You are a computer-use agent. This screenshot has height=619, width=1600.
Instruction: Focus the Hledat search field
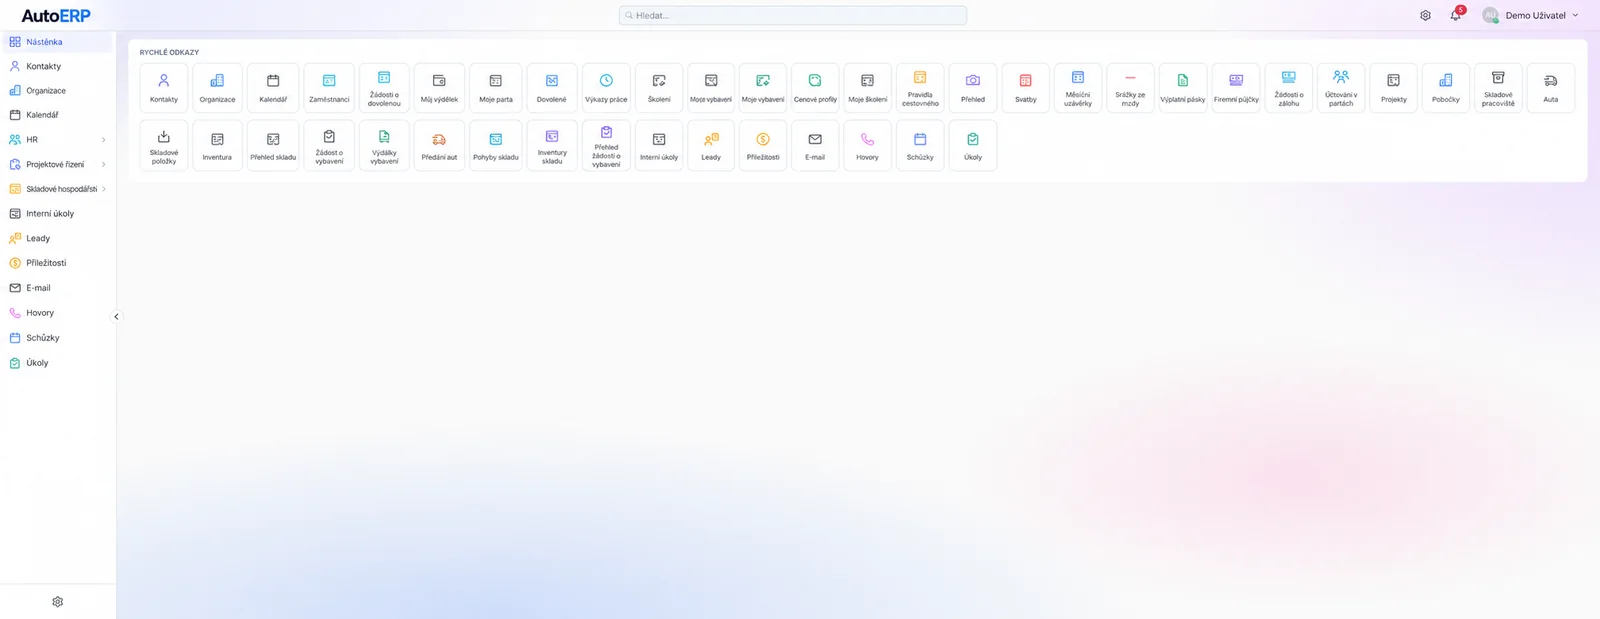[793, 15]
